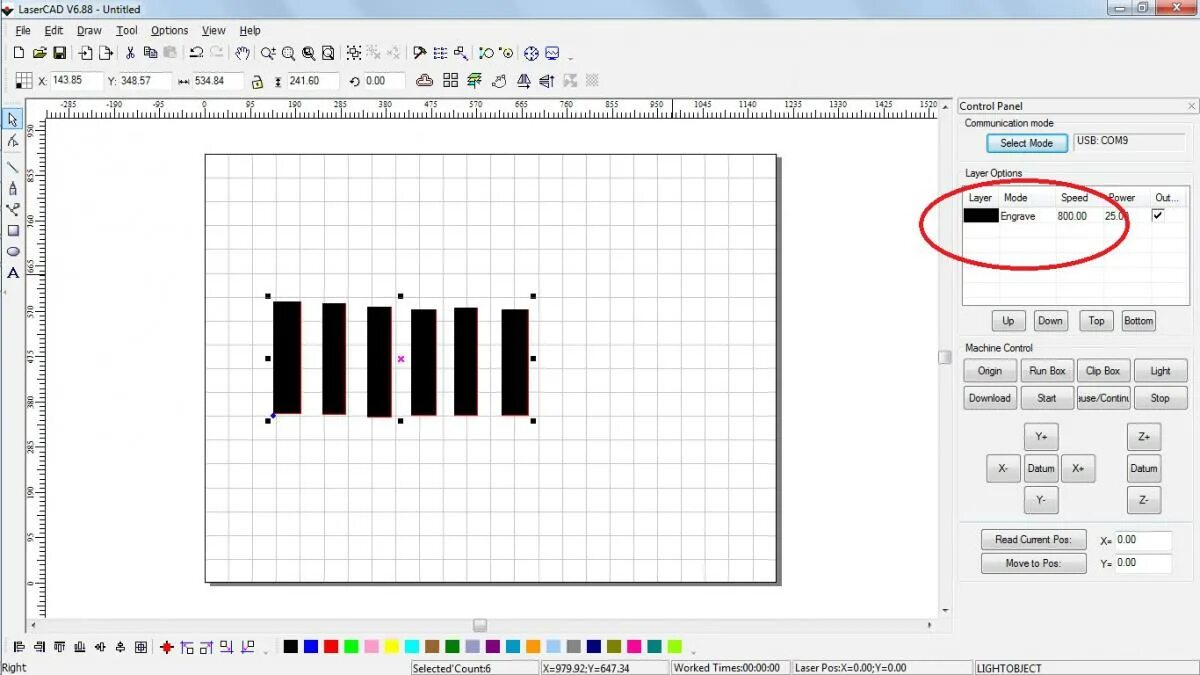Image resolution: width=1200 pixels, height=675 pixels.
Task: Click the Zoom out magnifier icon
Action: (288, 53)
